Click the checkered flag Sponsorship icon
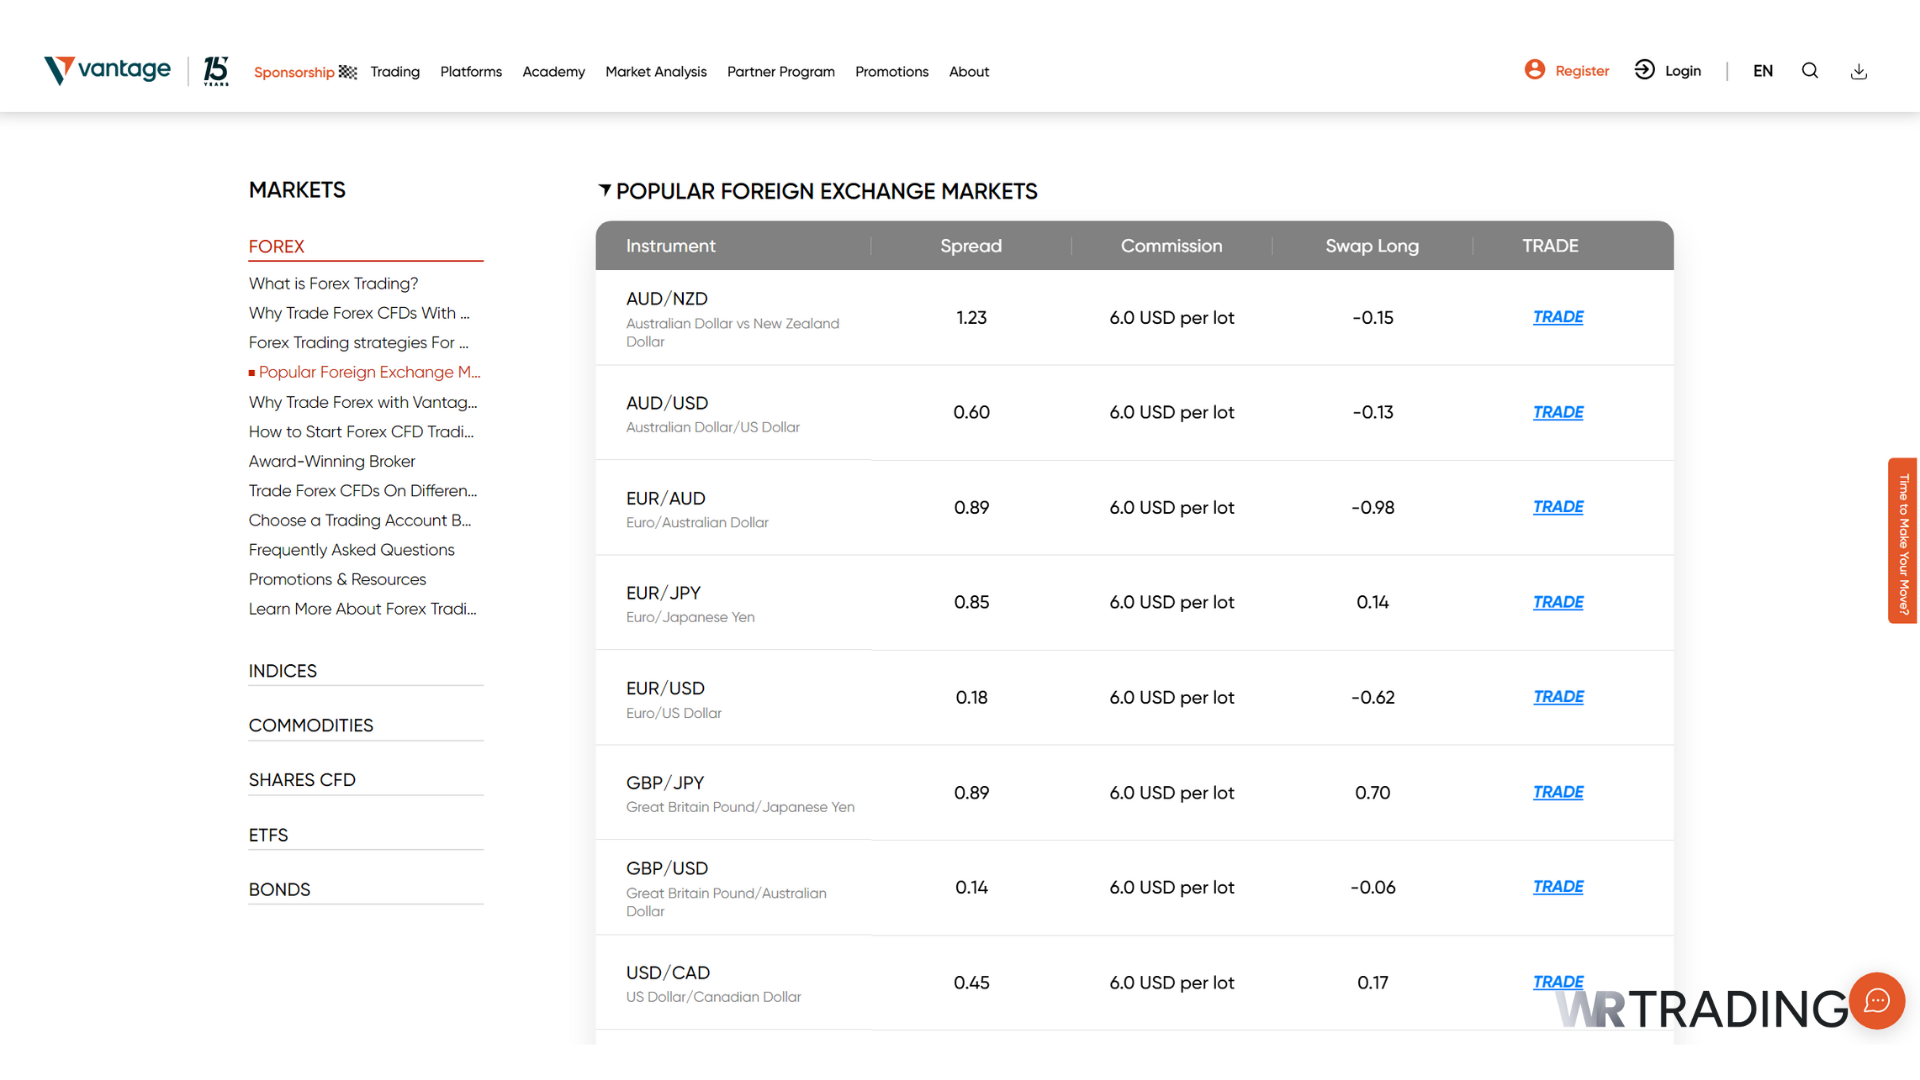This screenshot has width=1920, height=1080. [348, 72]
